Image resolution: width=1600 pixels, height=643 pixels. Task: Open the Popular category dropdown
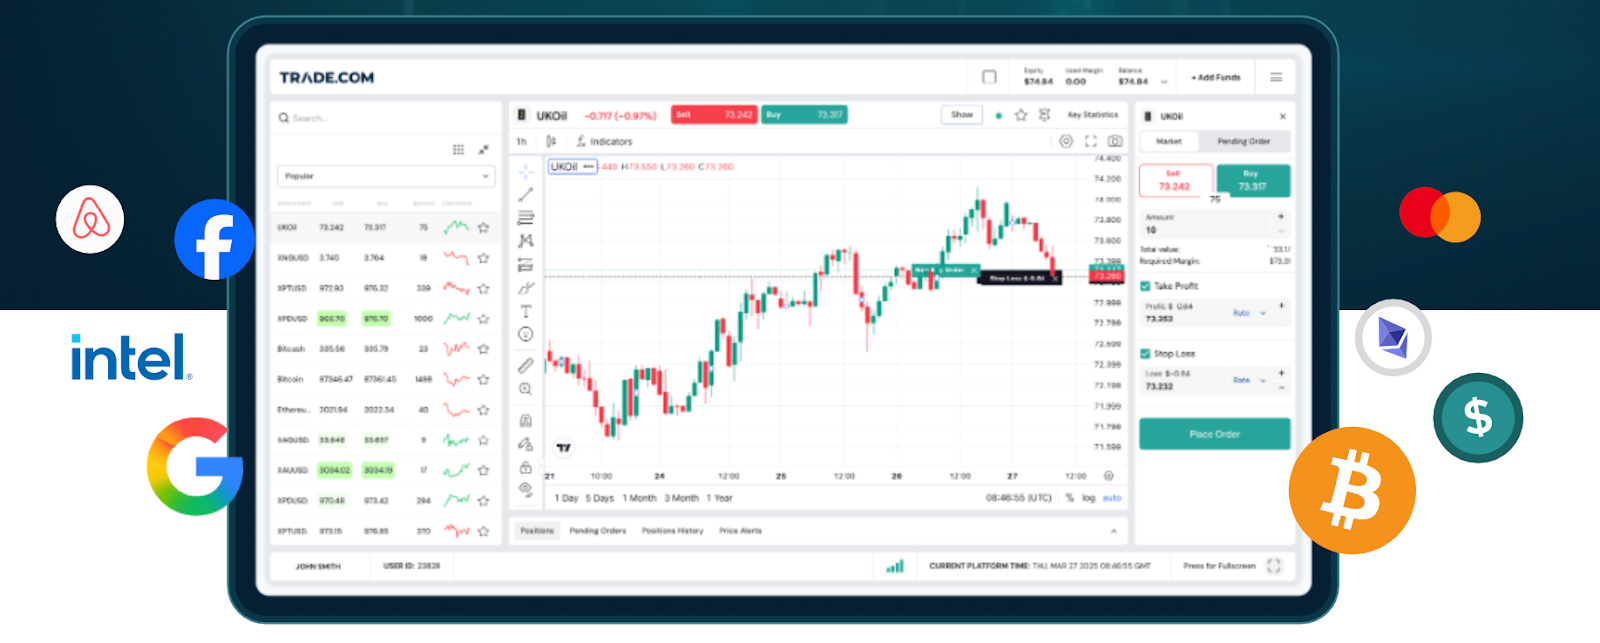click(x=385, y=176)
